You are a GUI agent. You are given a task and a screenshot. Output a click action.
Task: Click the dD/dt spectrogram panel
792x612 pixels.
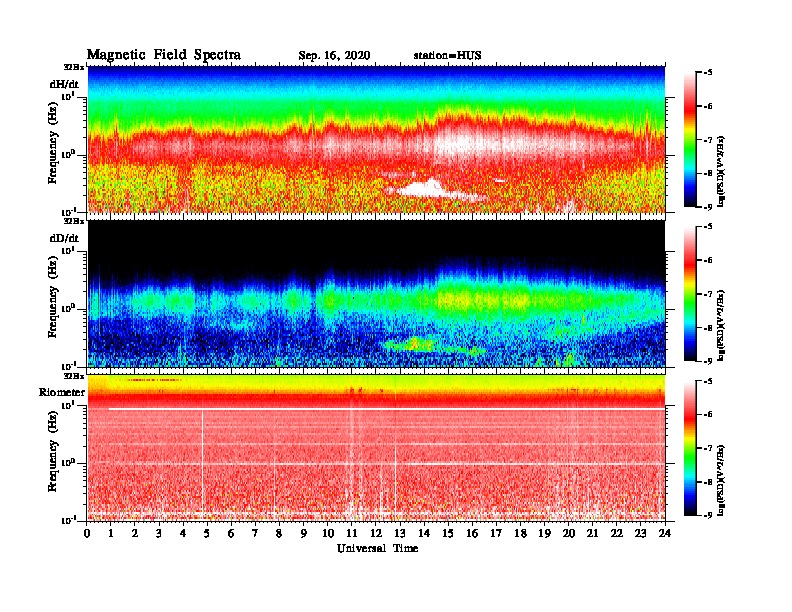click(x=376, y=293)
